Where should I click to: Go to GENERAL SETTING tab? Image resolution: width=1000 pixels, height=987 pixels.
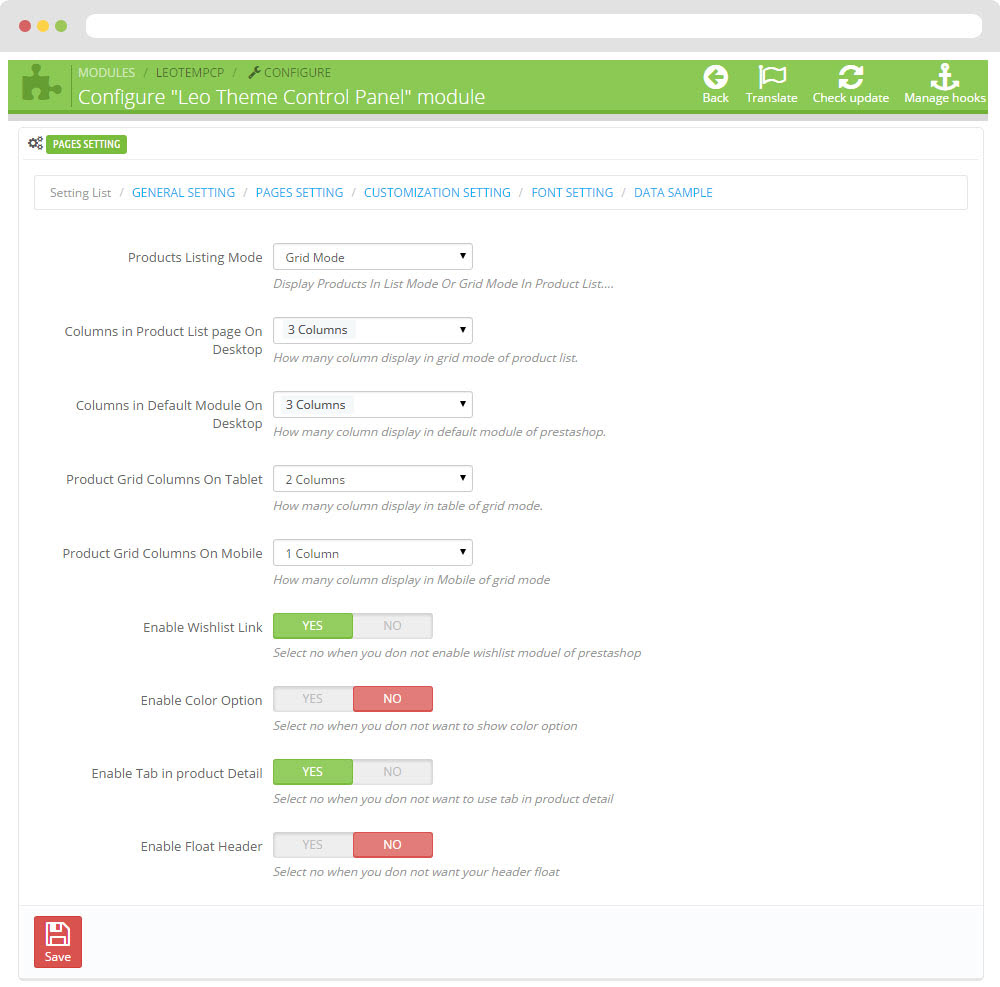(183, 193)
